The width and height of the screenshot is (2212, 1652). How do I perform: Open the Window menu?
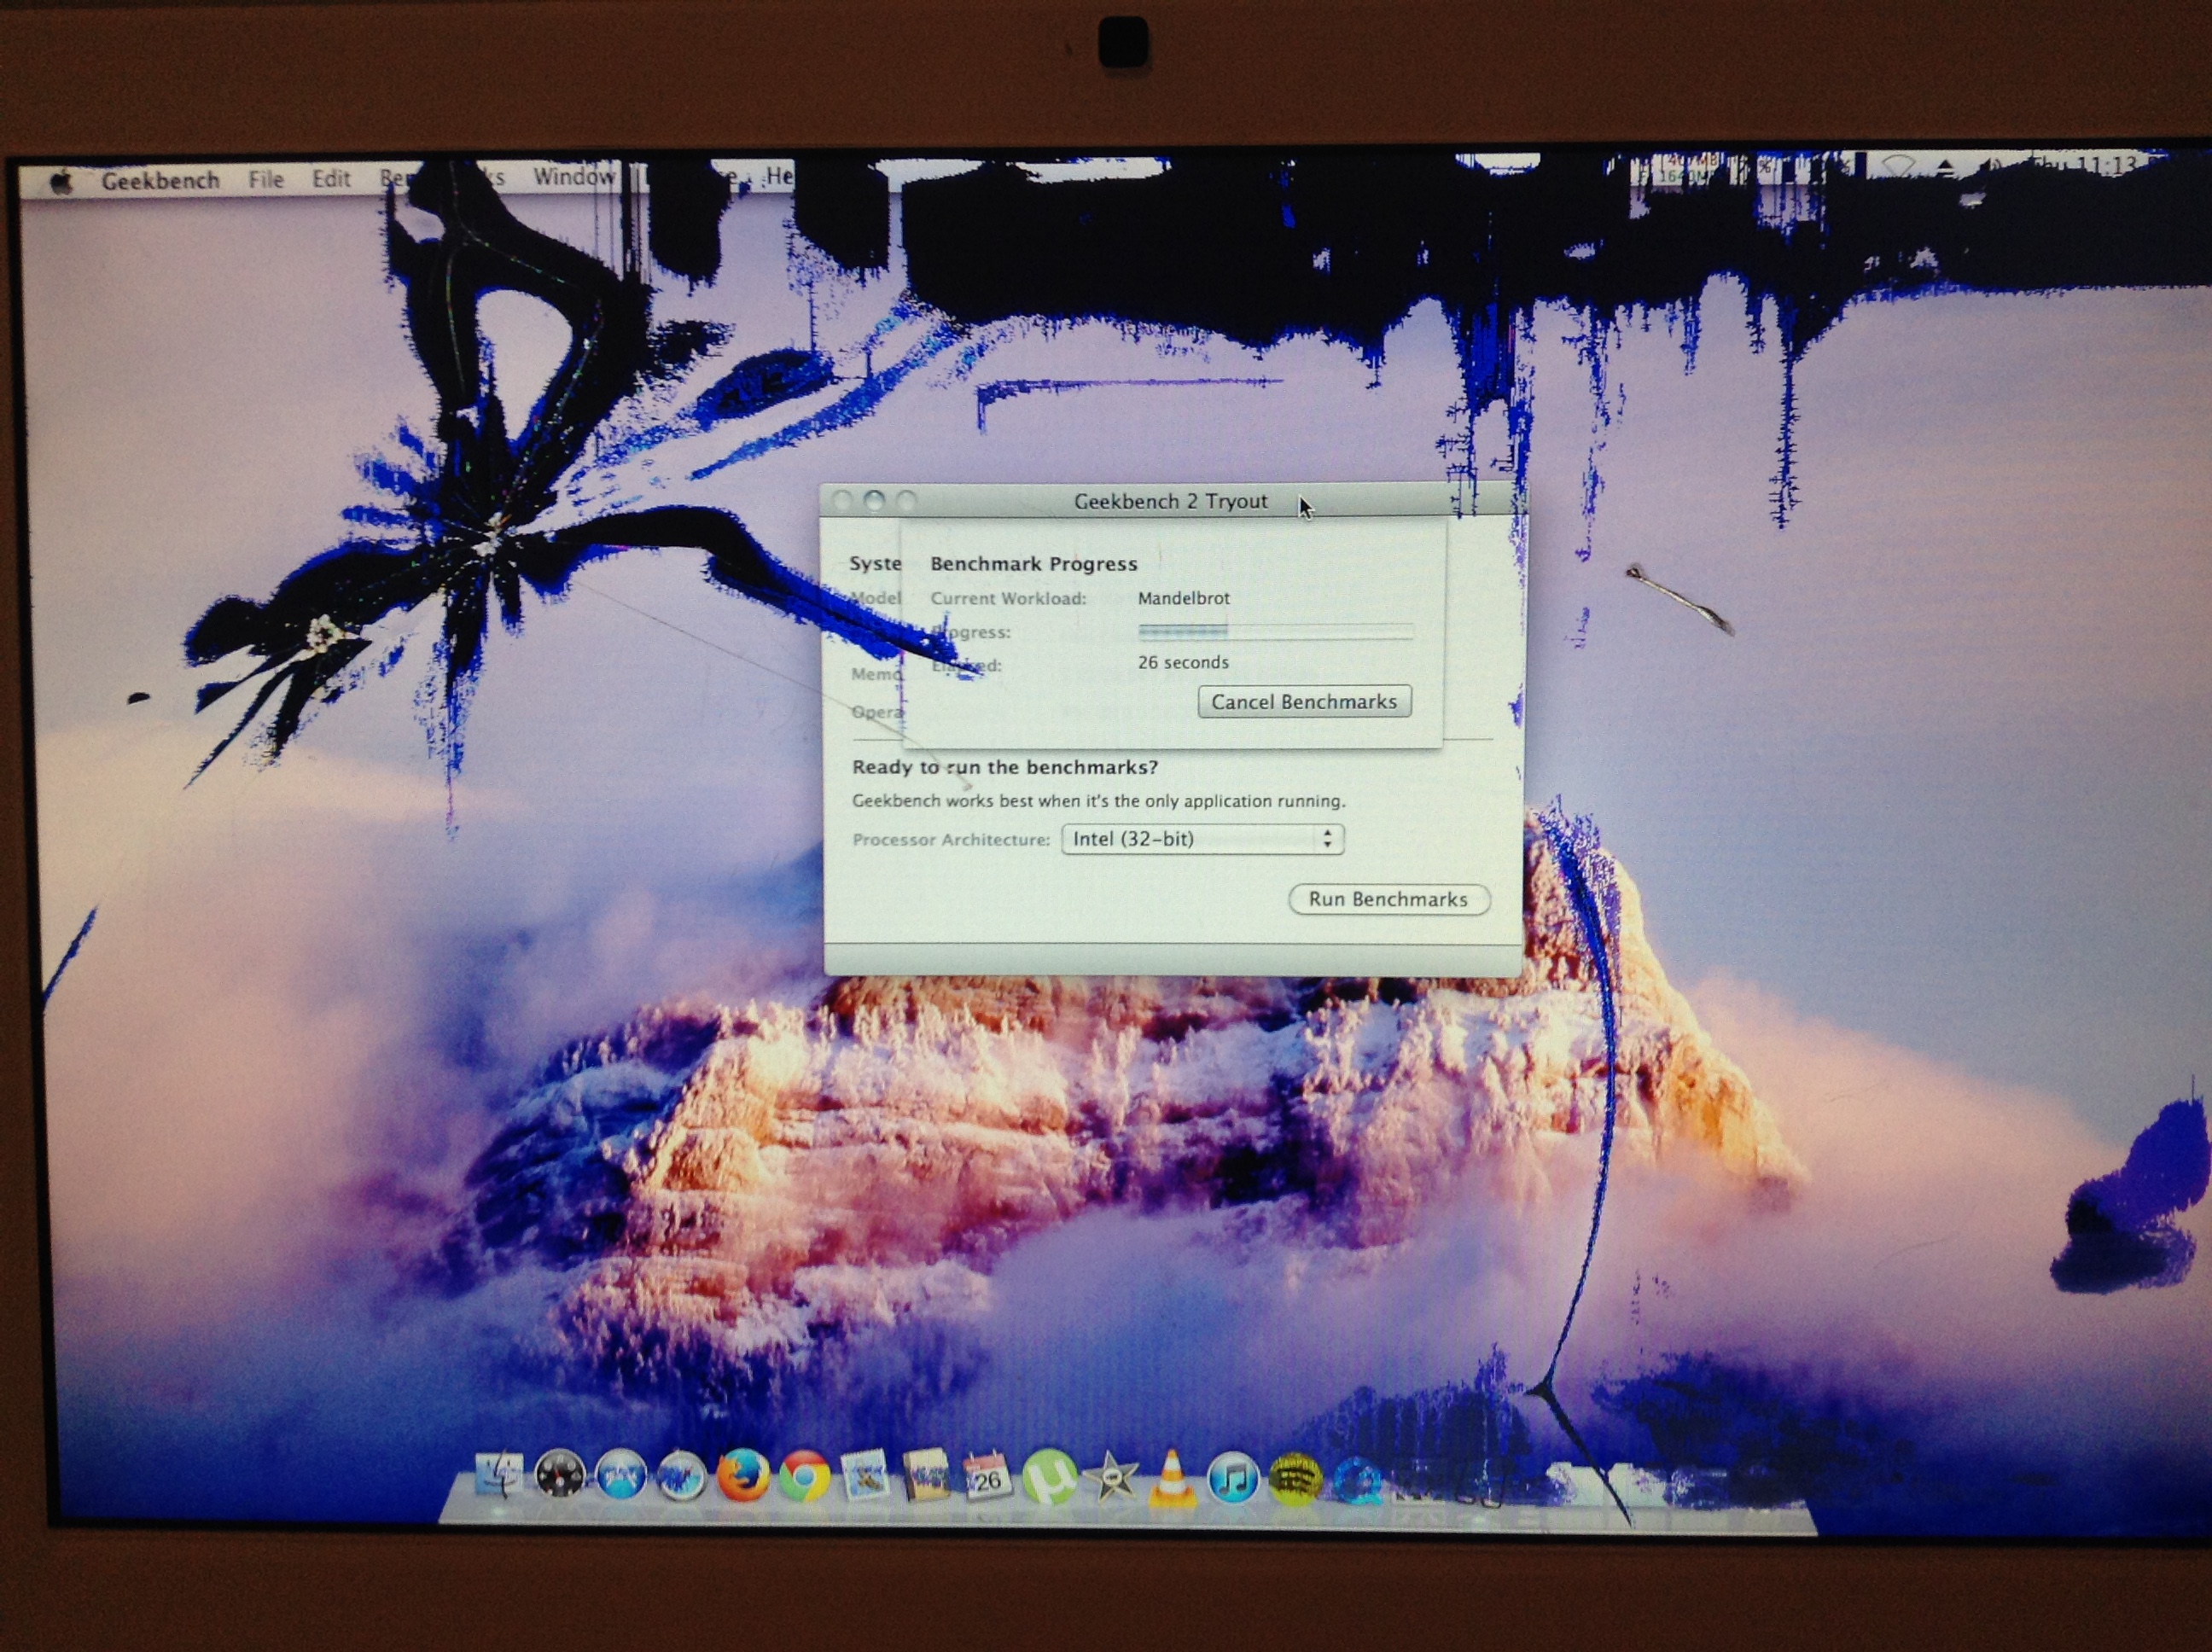[x=573, y=177]
